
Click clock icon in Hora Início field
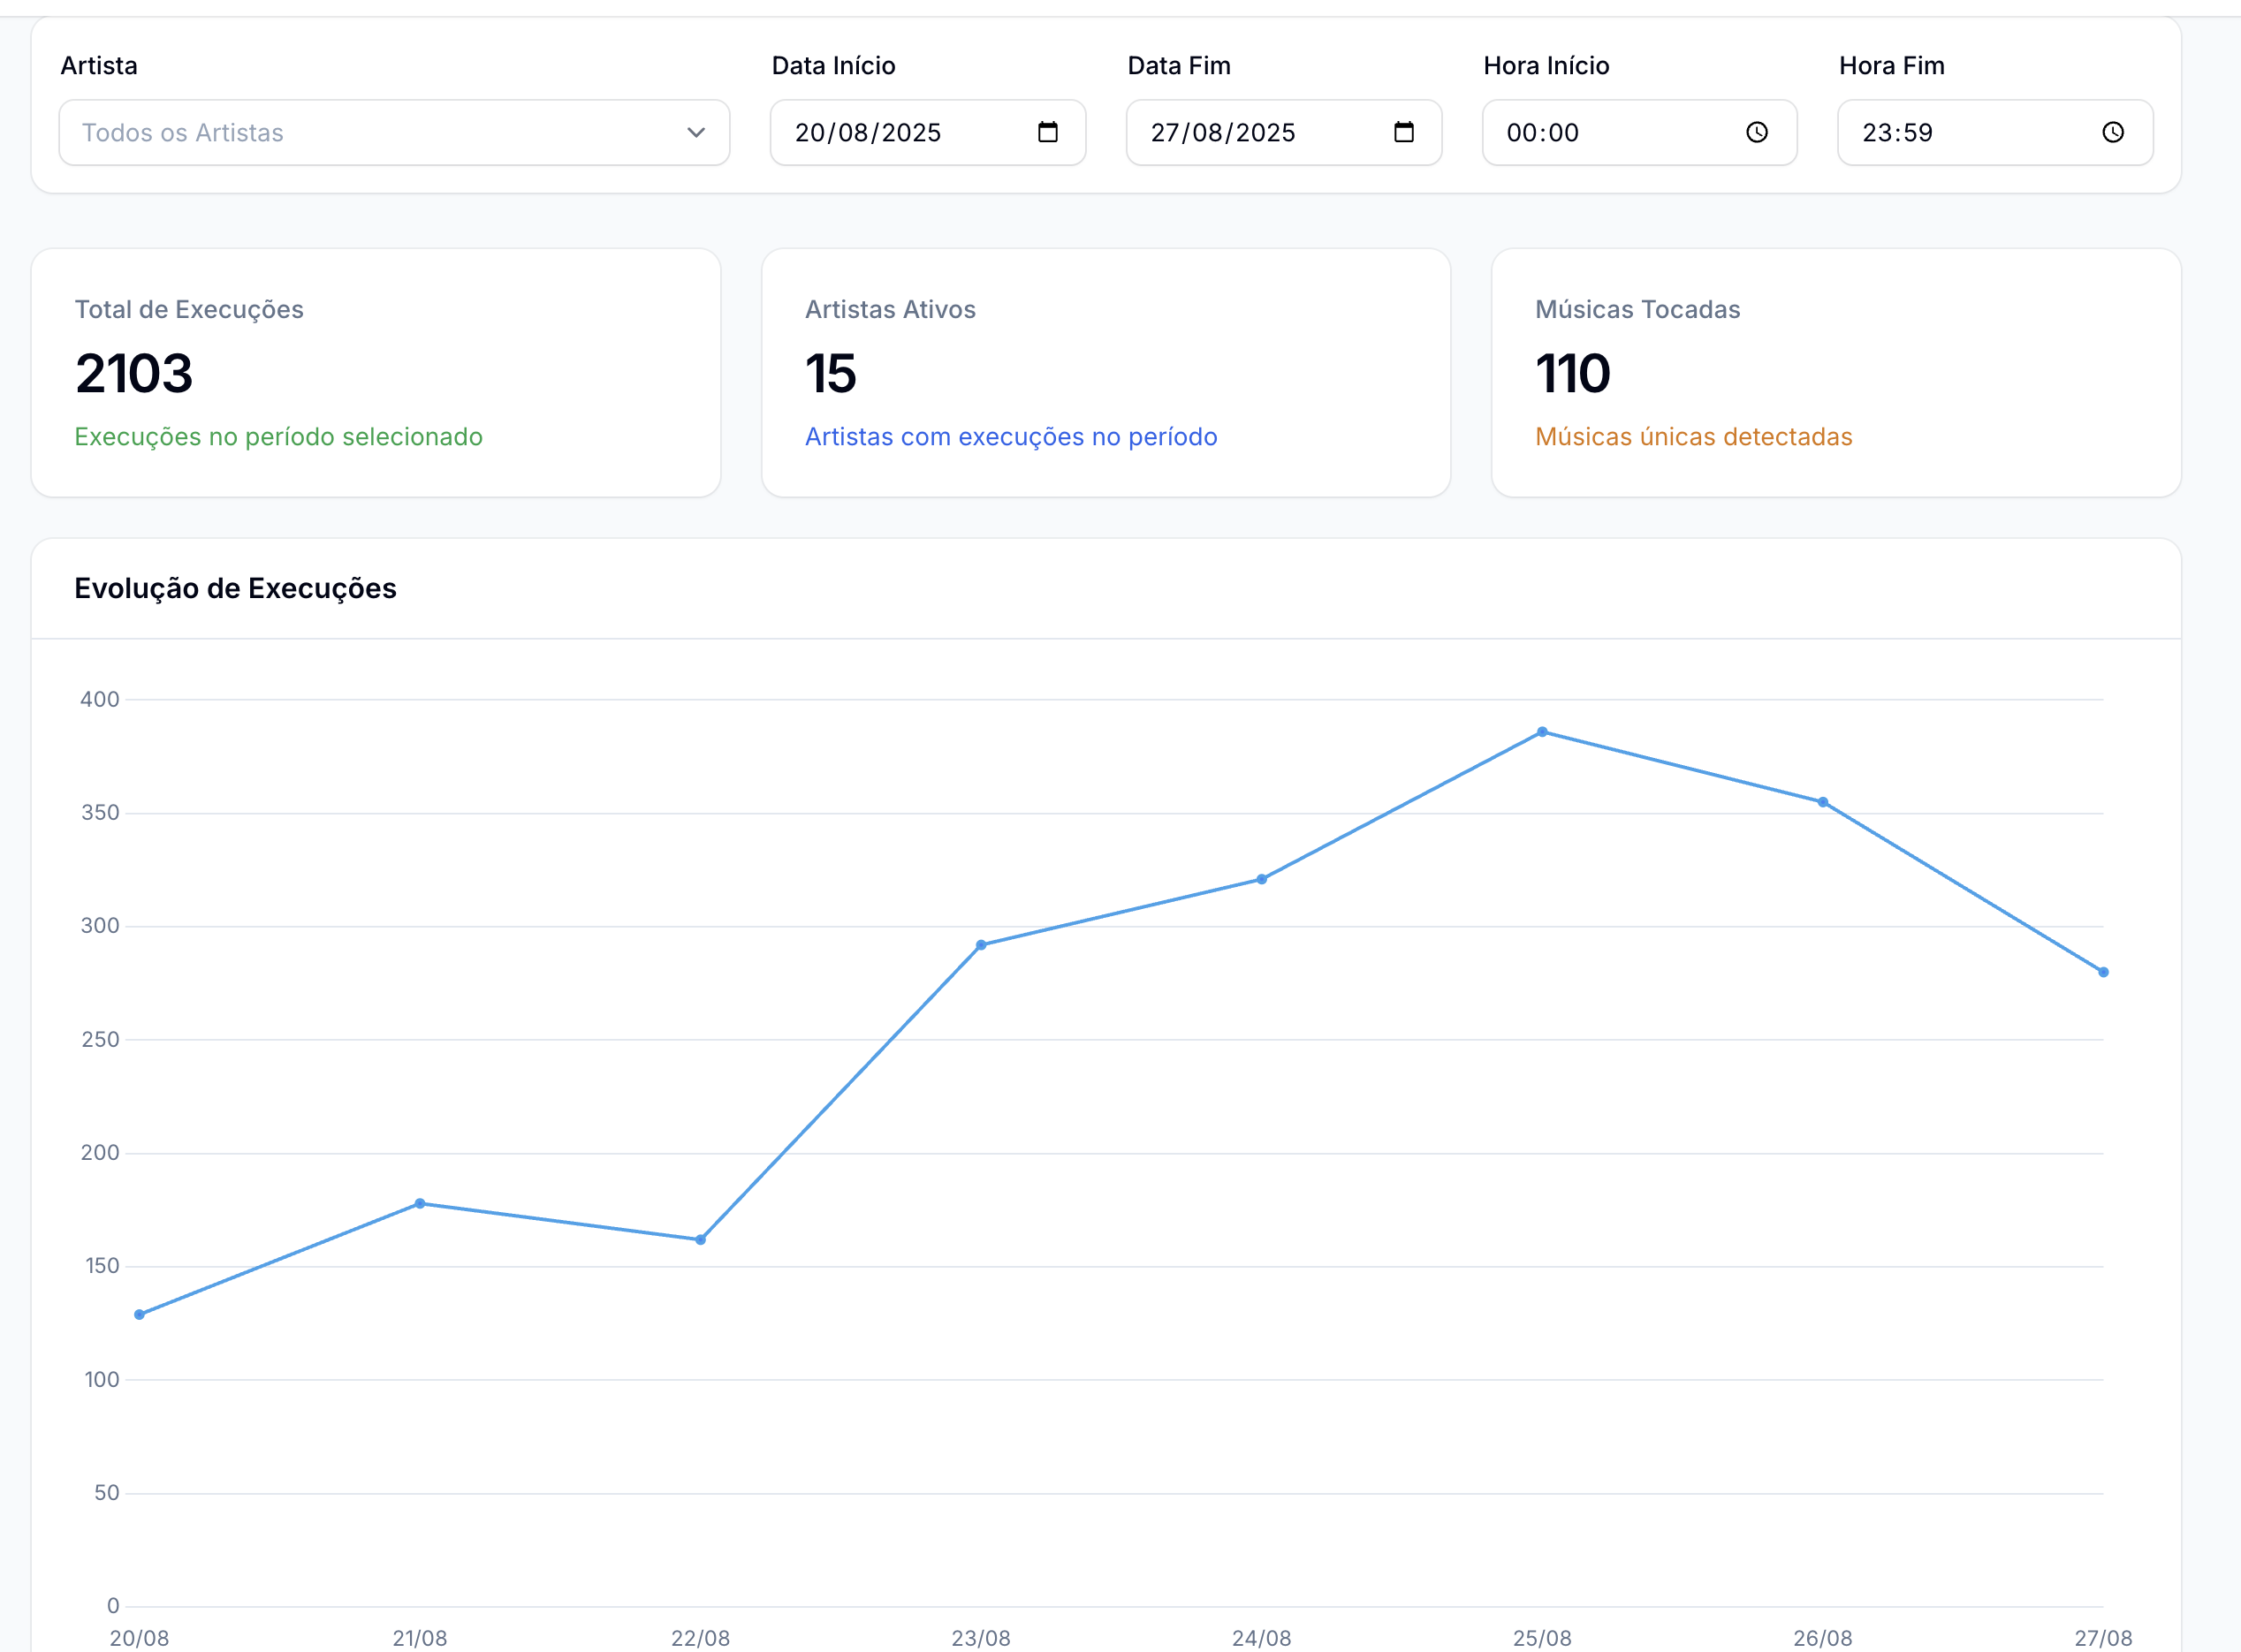coord(1756,132)
